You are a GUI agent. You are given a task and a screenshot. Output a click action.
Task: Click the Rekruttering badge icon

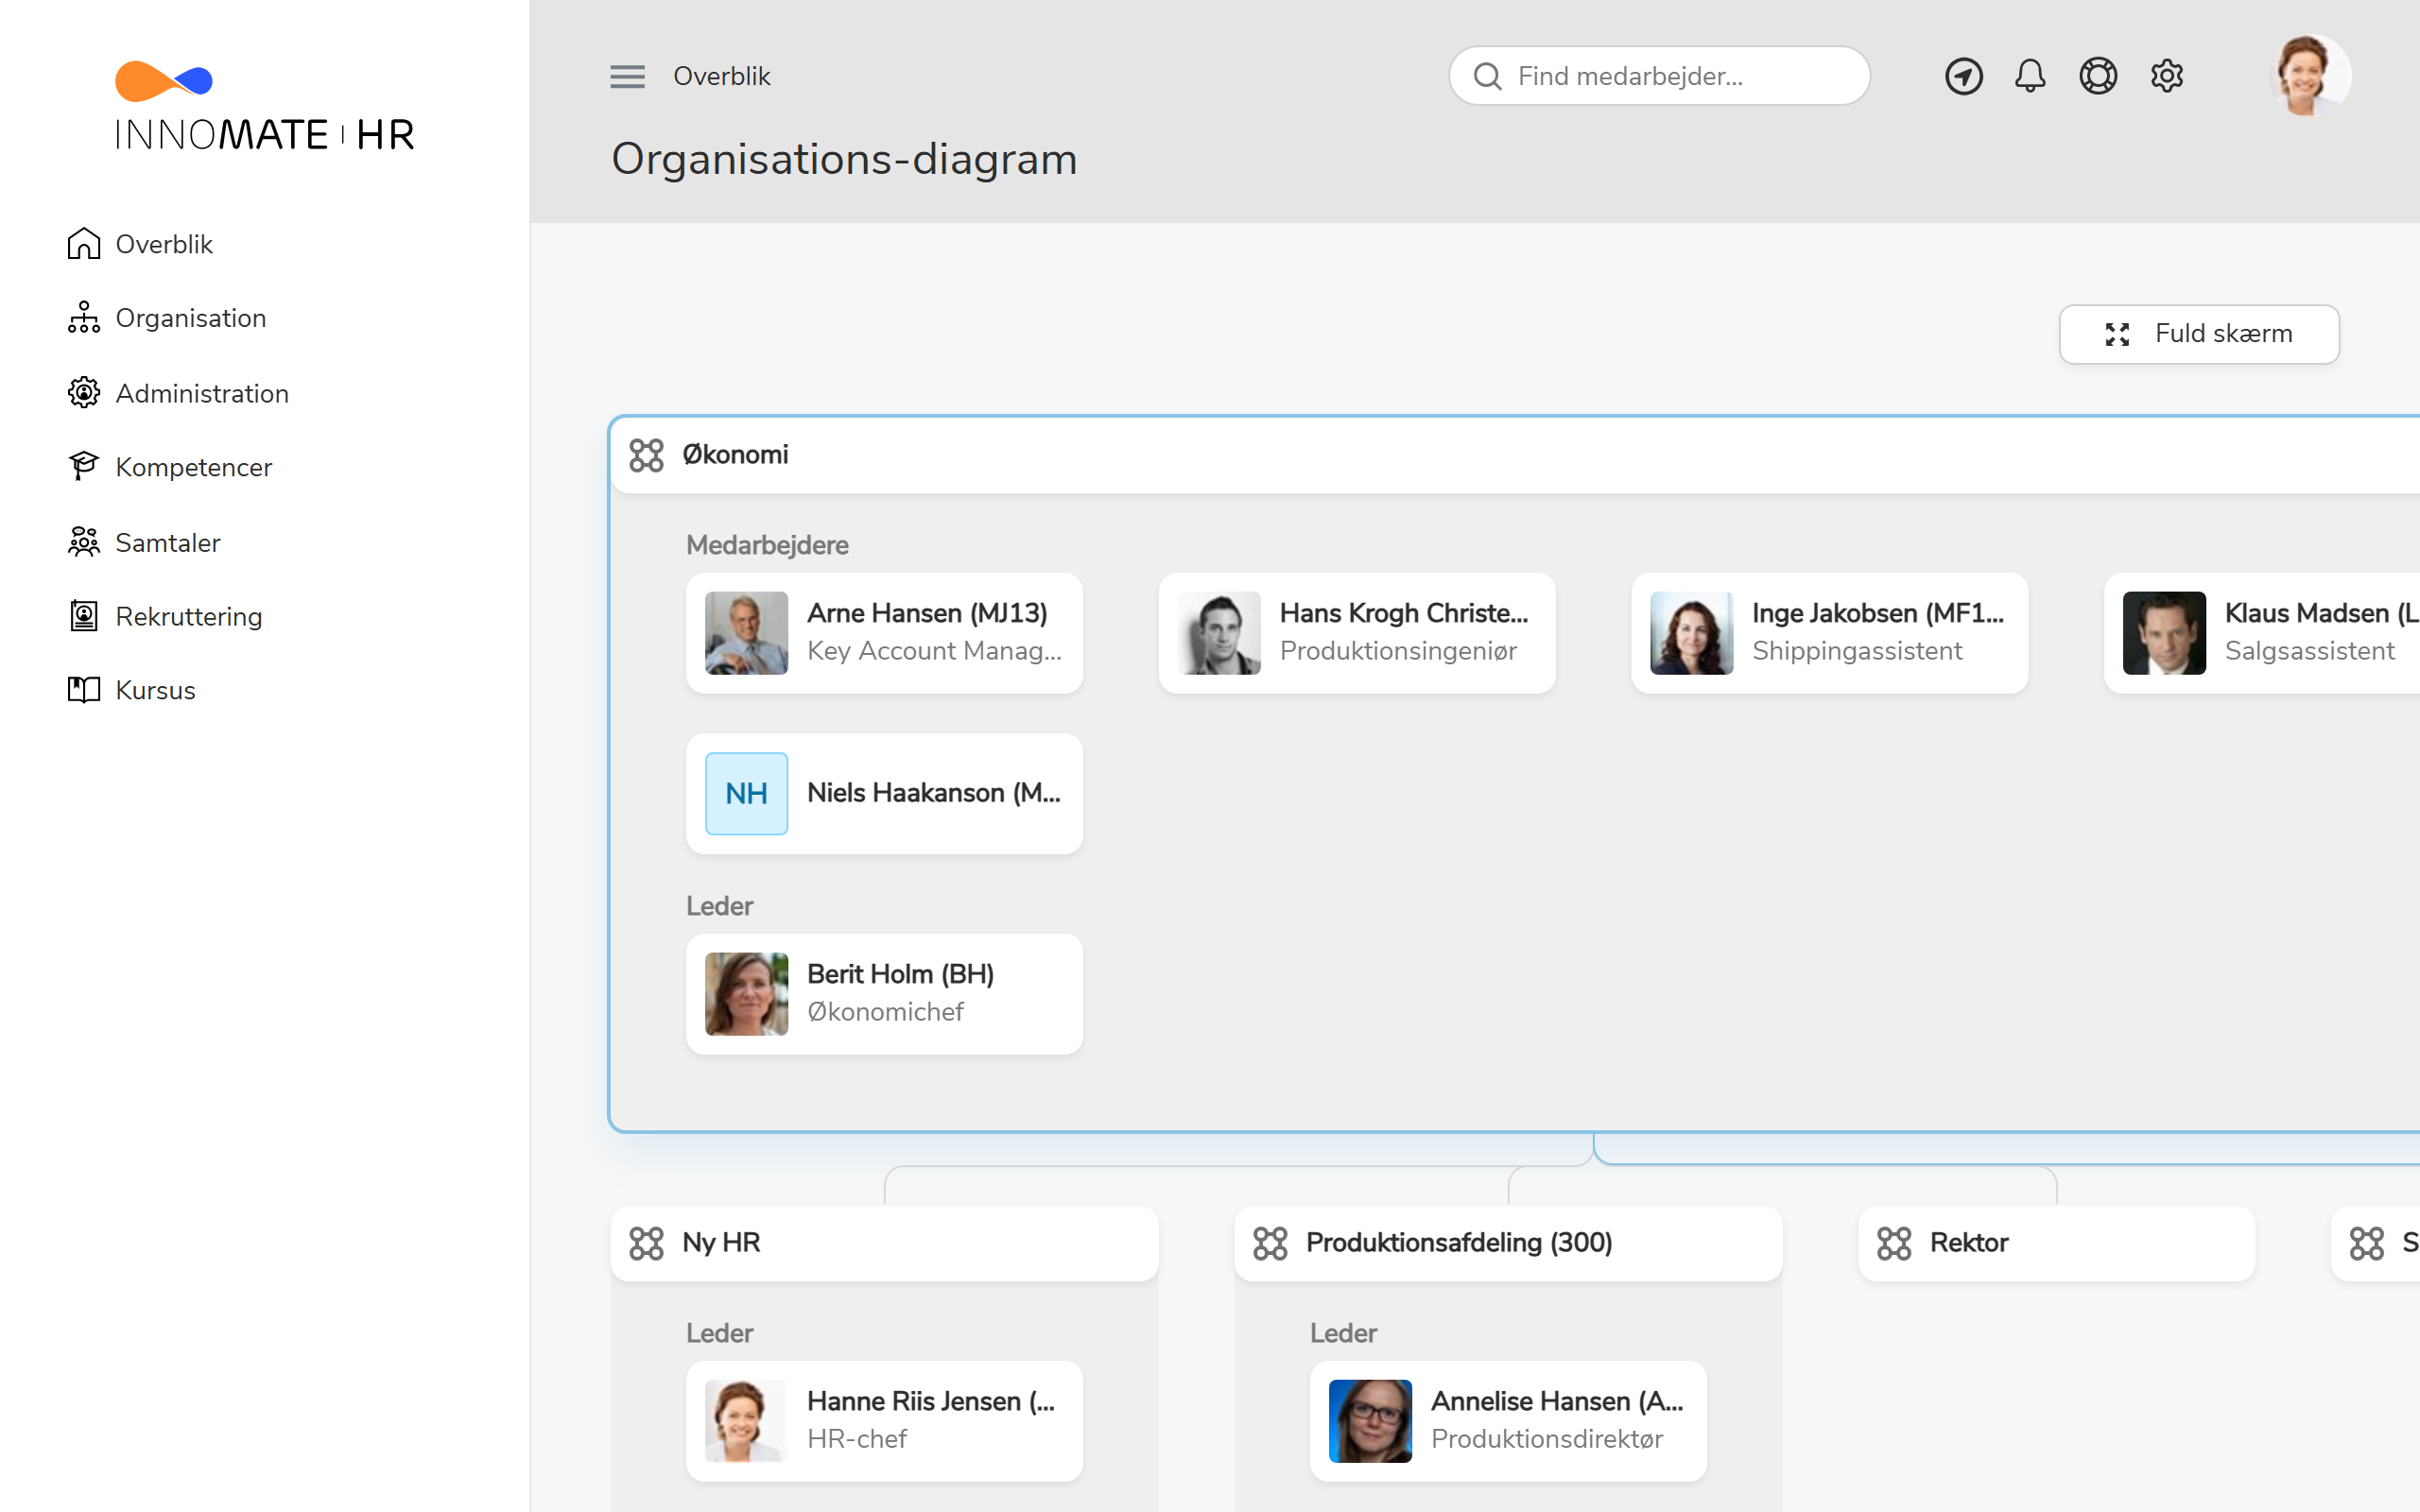tap(84, 616)
